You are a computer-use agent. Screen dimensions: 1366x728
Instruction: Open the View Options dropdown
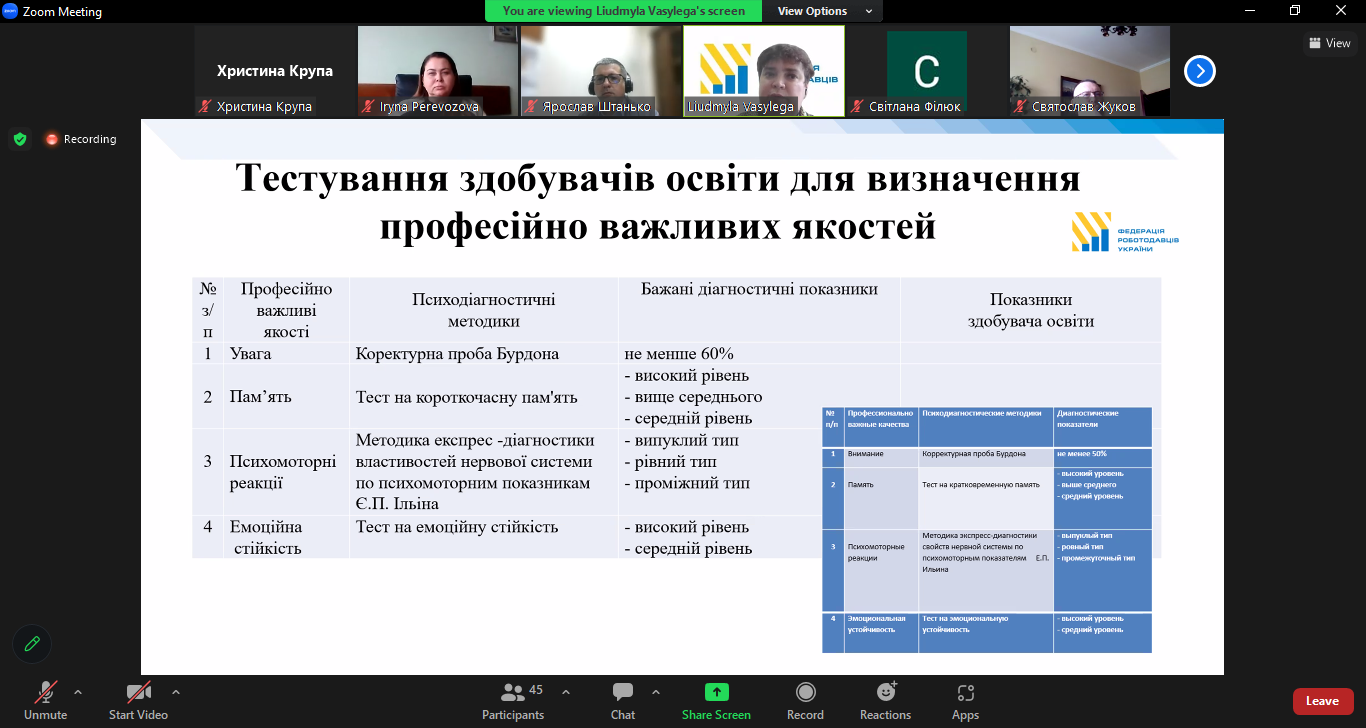(x=824, y=11)
